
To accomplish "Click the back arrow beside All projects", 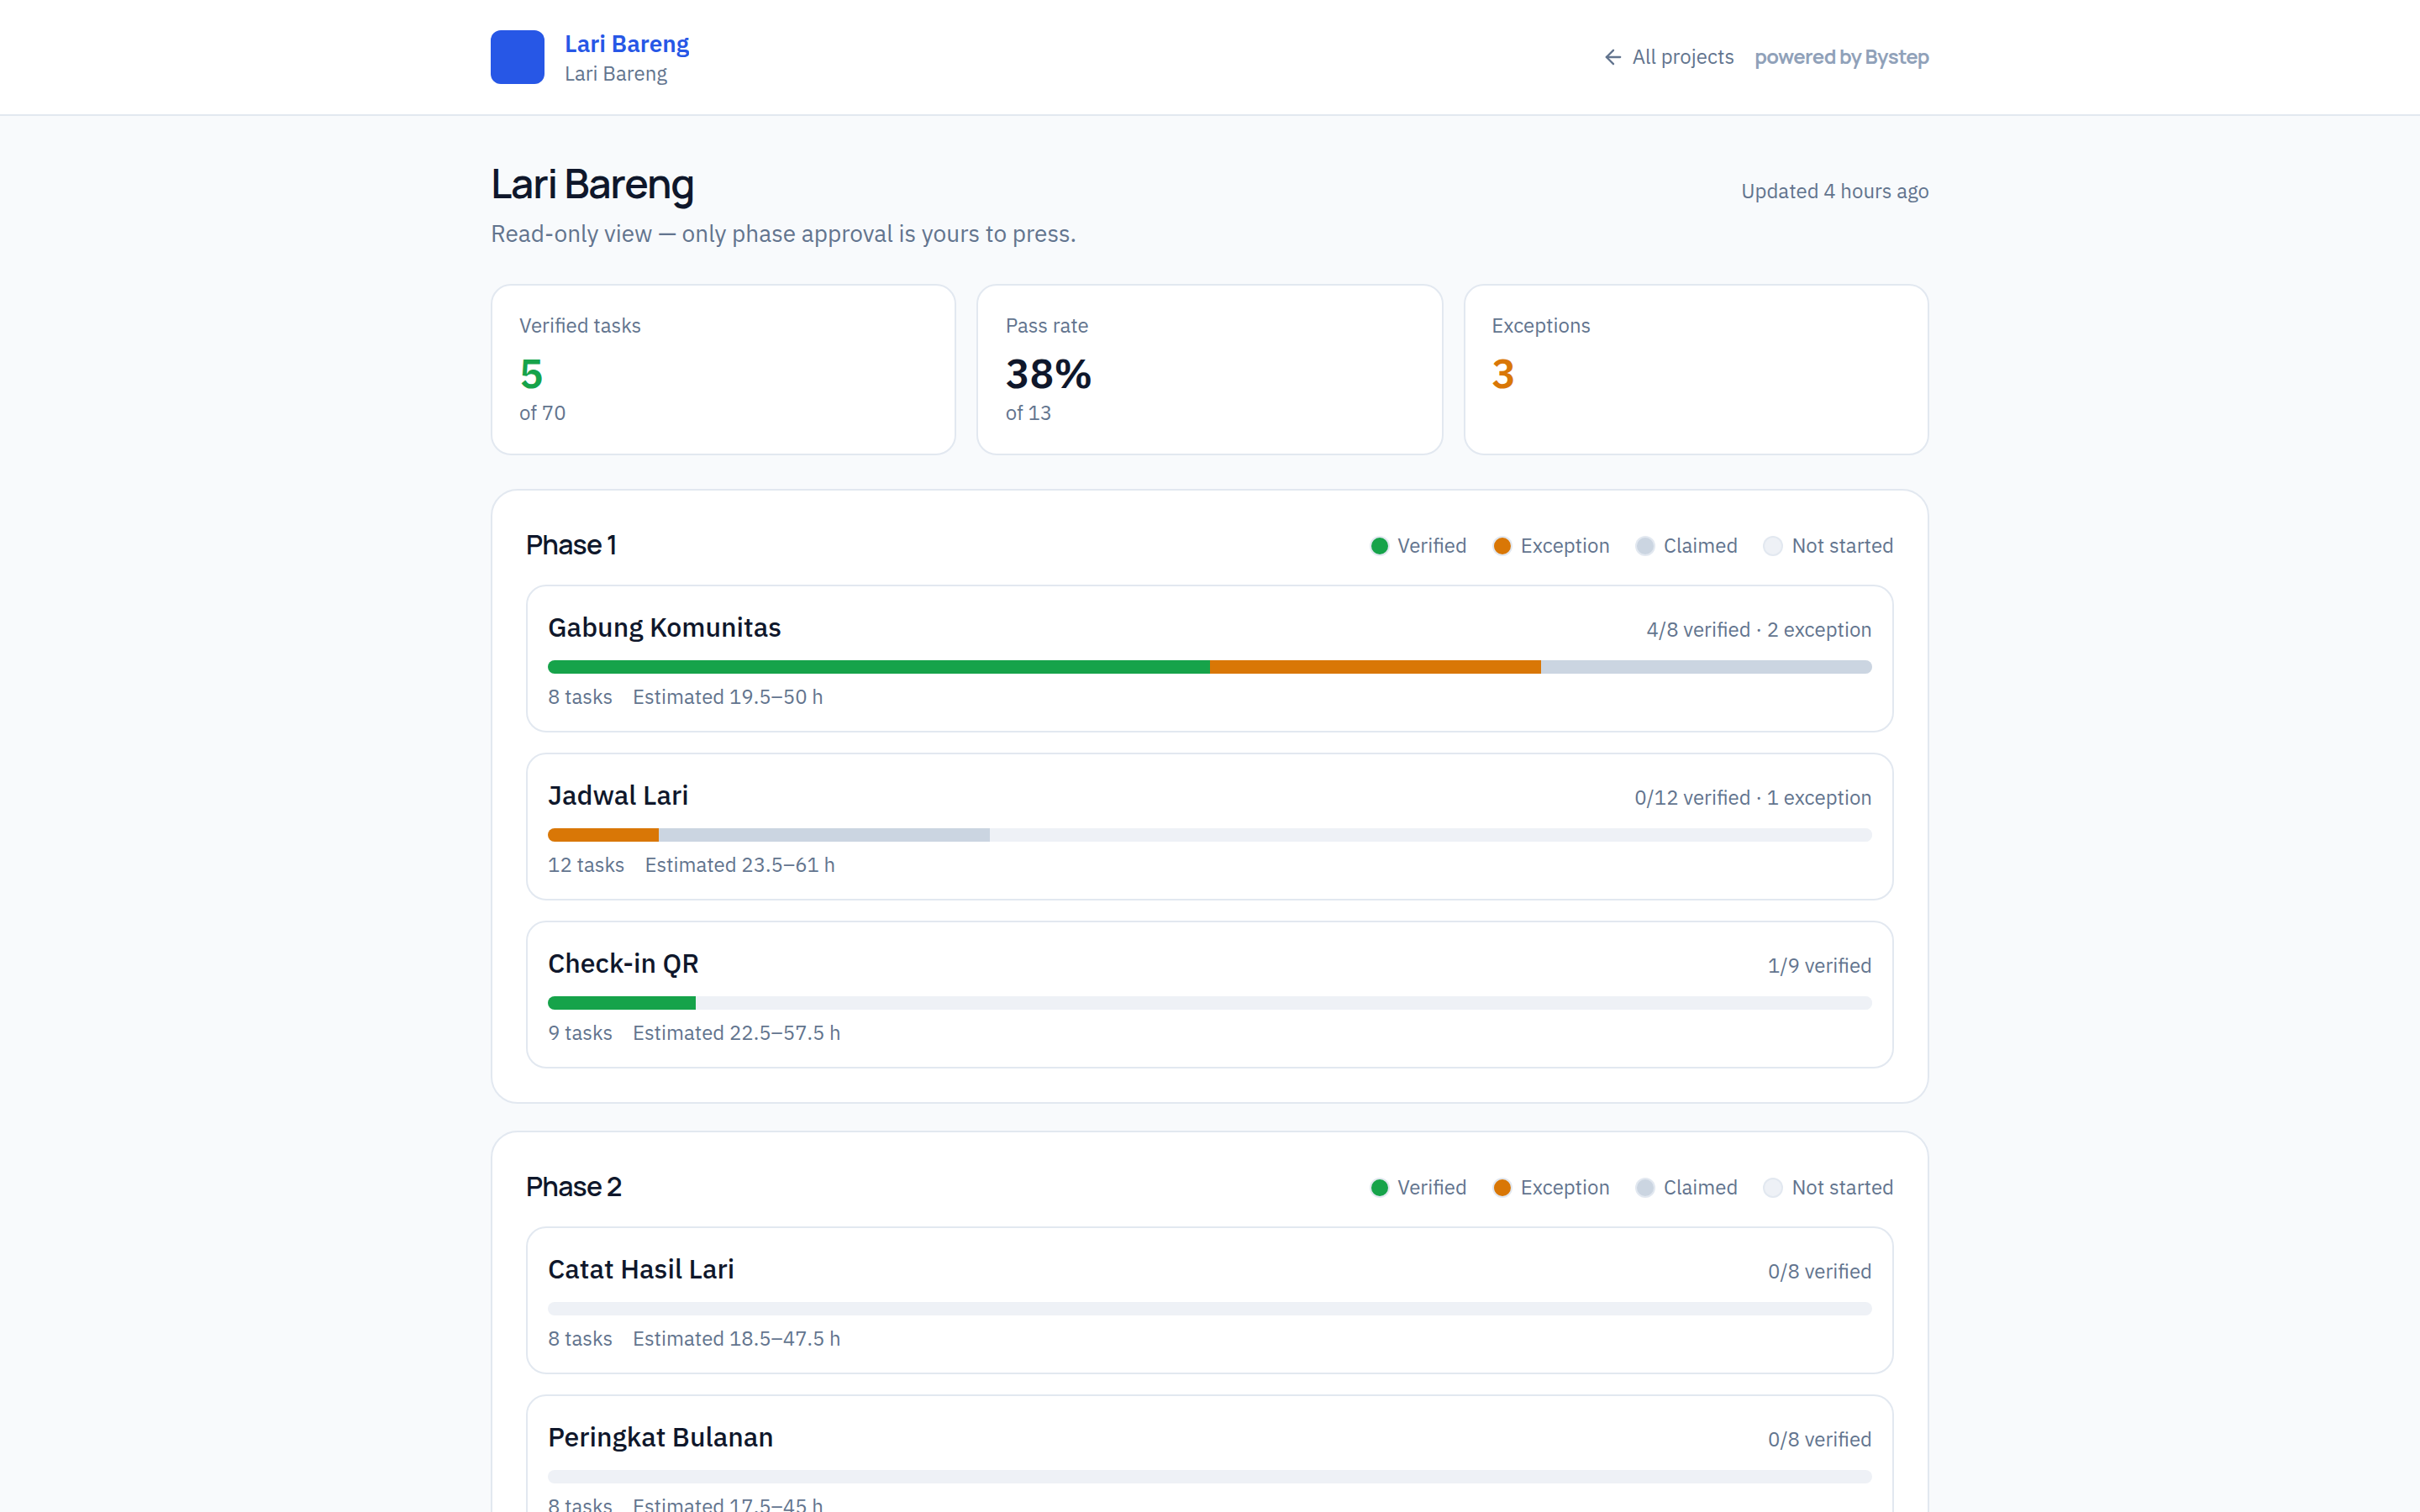I will pyautogui.click(x=1612, y=57).
